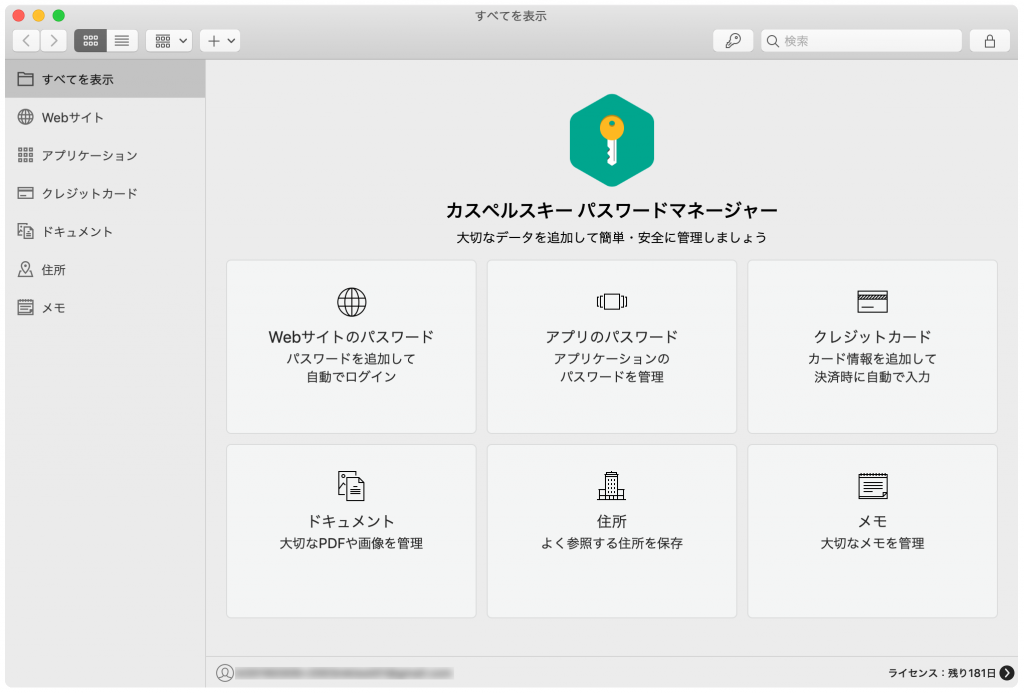Select すべてを表示 in the sidebar

click(105, 79)
